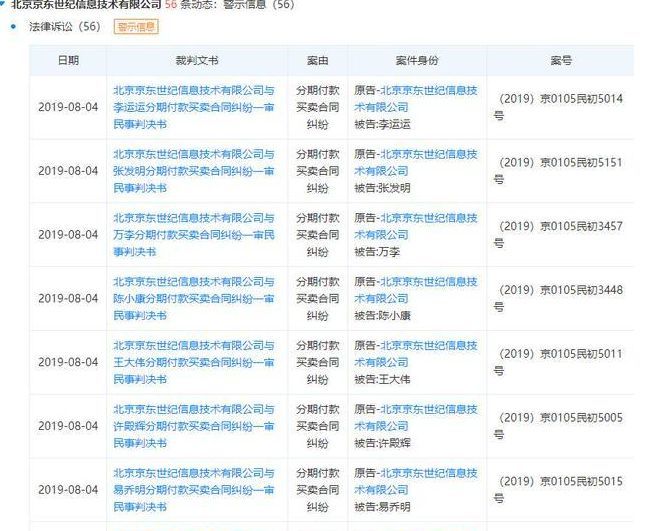Click plaintiff company link in 许殿辉 row
Screen dimensions: 657x531
tap(416, 417)
